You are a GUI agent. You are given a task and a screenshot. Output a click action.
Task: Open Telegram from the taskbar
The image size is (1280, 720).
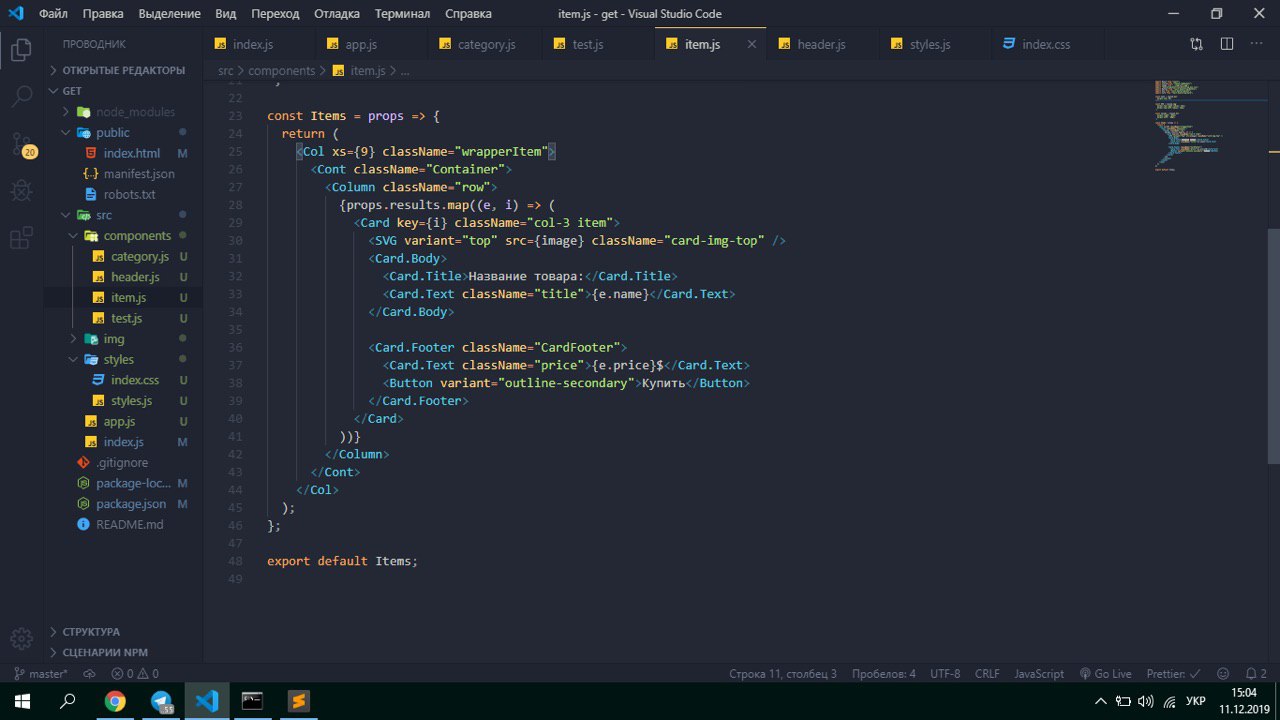pos(161,701)
